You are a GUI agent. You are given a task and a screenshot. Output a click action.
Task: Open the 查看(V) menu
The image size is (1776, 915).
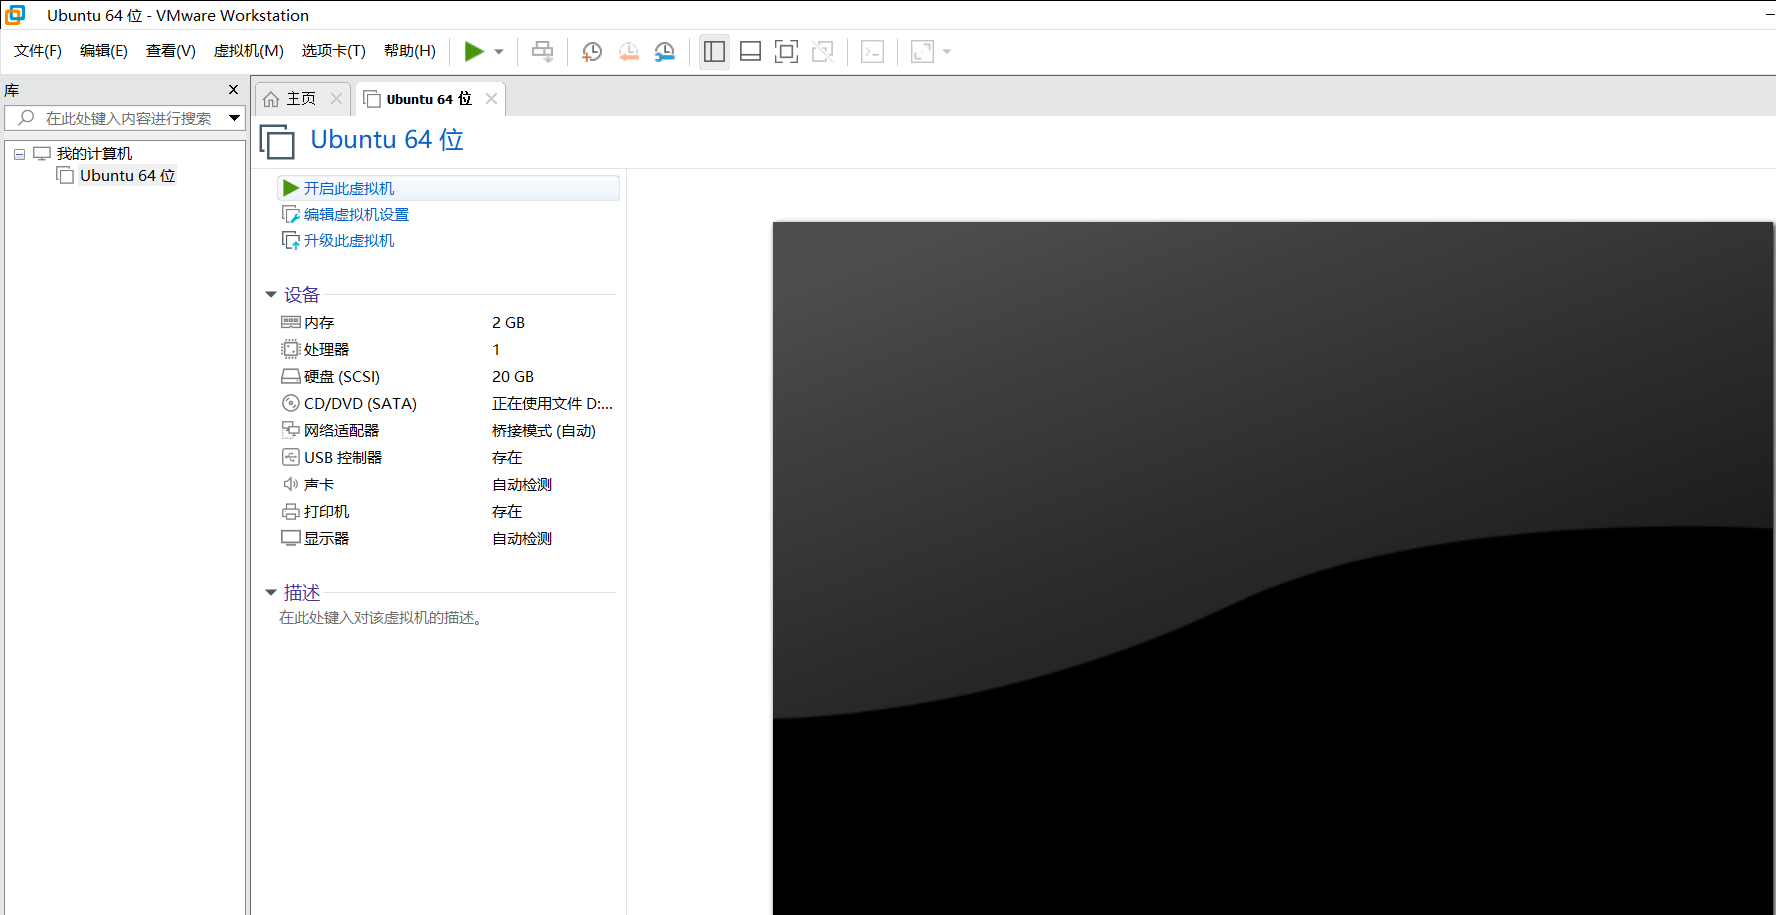(x=171, y=51)
